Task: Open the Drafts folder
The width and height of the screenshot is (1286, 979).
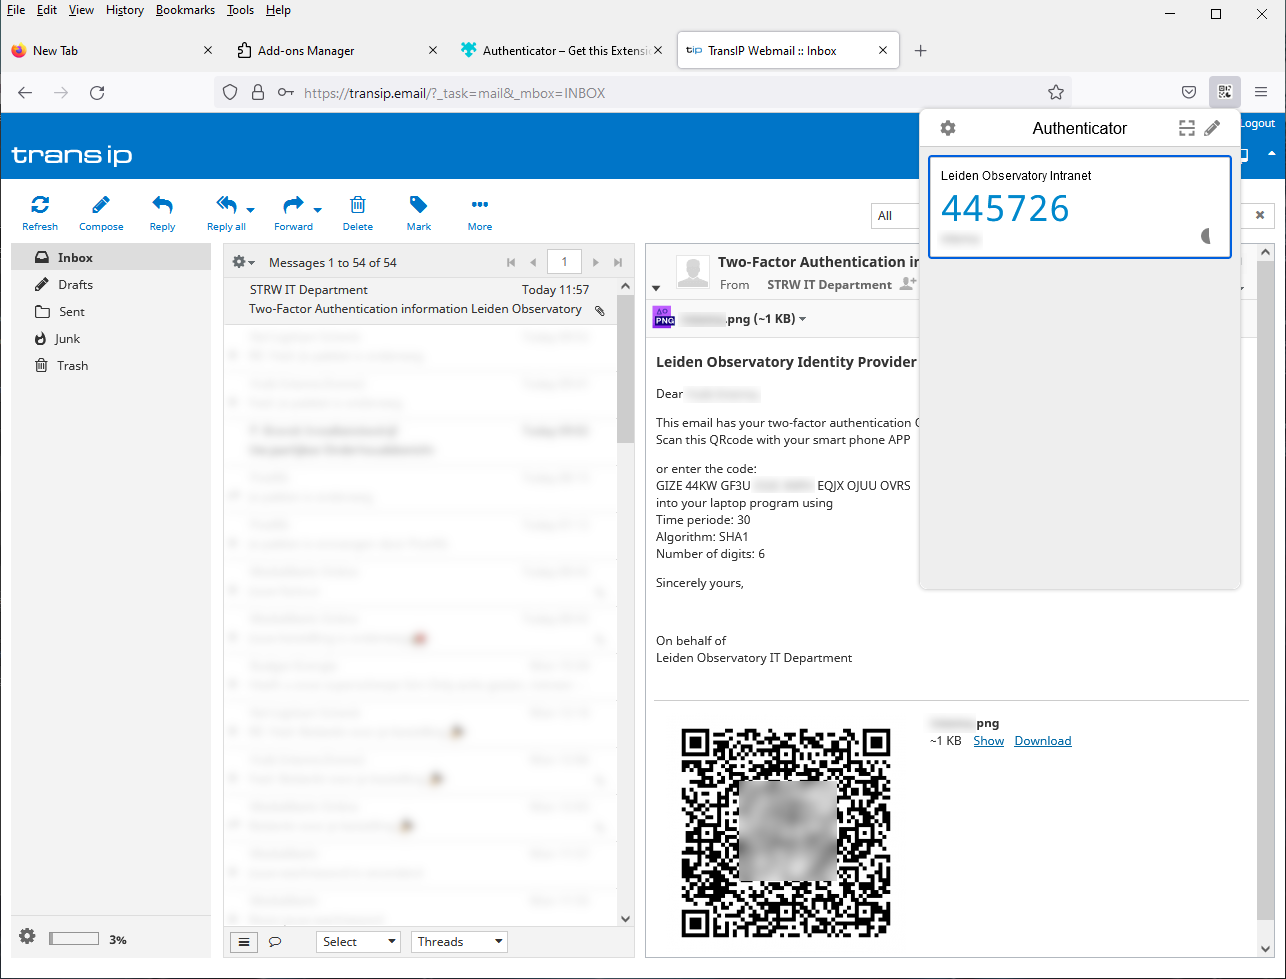Action: click(x=75, y=285)
